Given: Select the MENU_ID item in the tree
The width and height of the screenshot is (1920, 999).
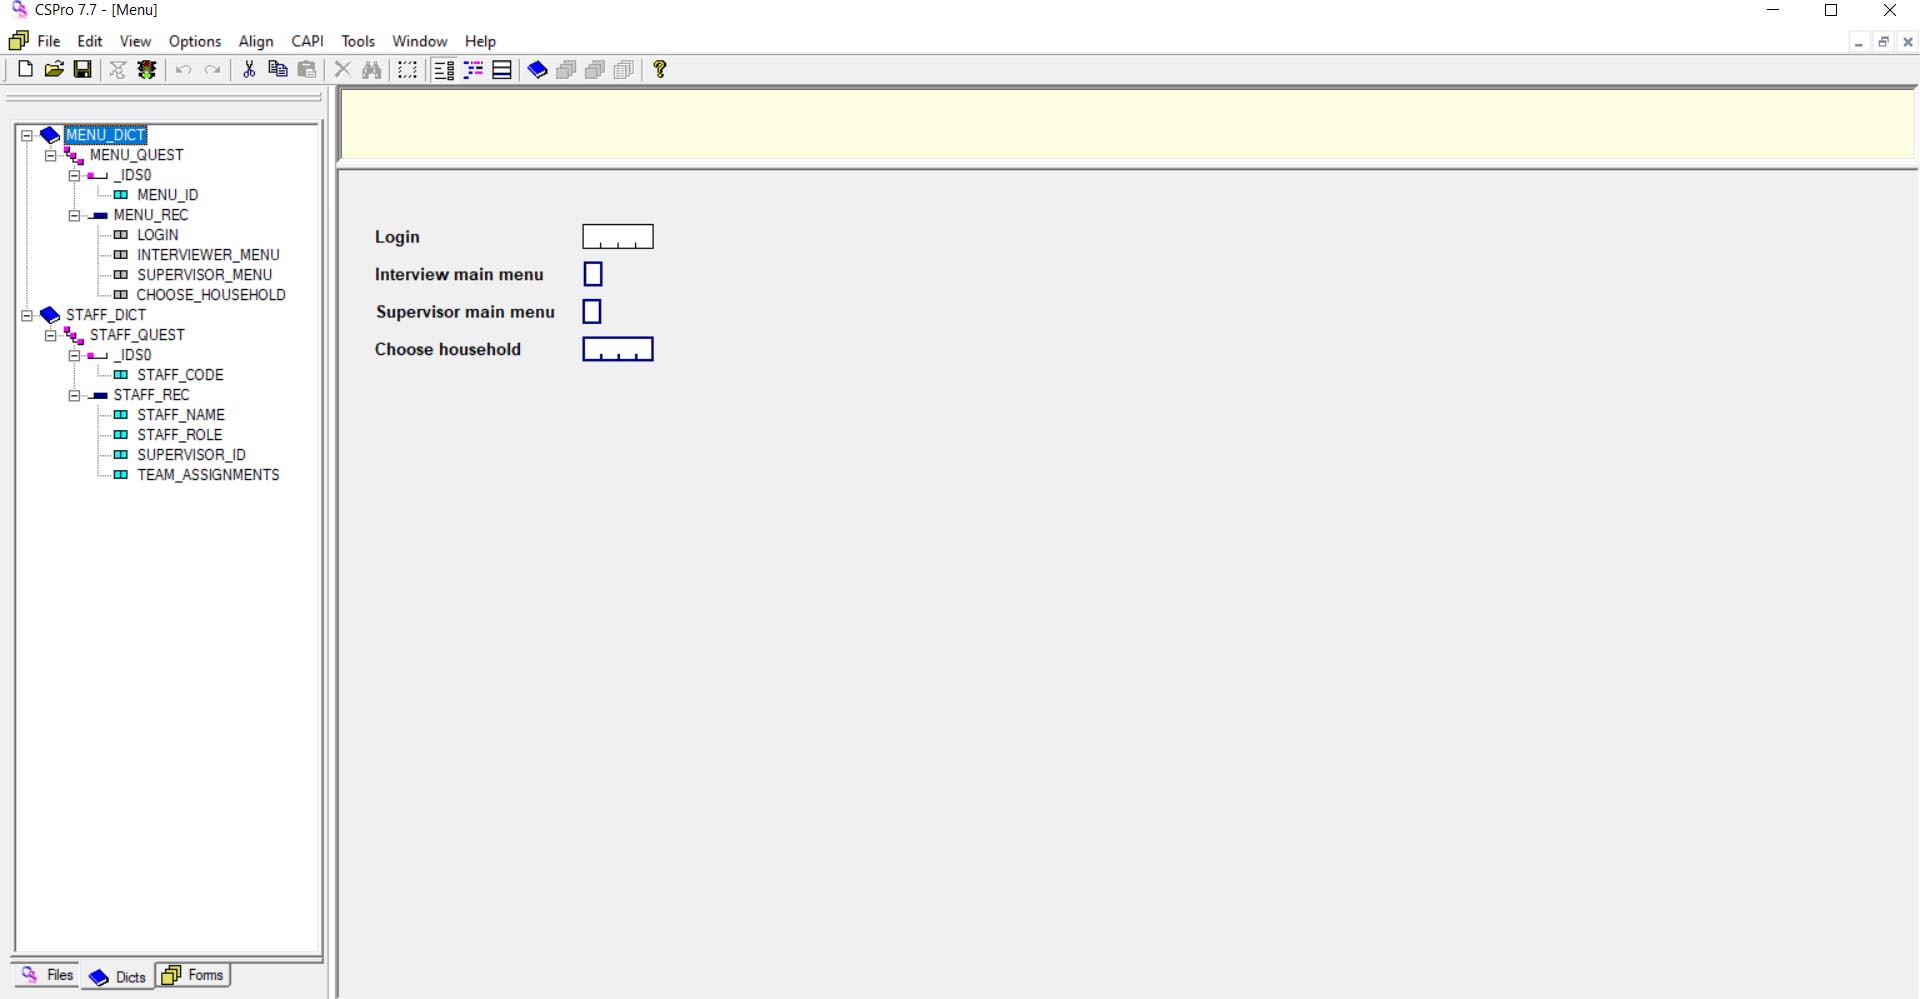Looking at the screenshot, I should coord(167,195).
